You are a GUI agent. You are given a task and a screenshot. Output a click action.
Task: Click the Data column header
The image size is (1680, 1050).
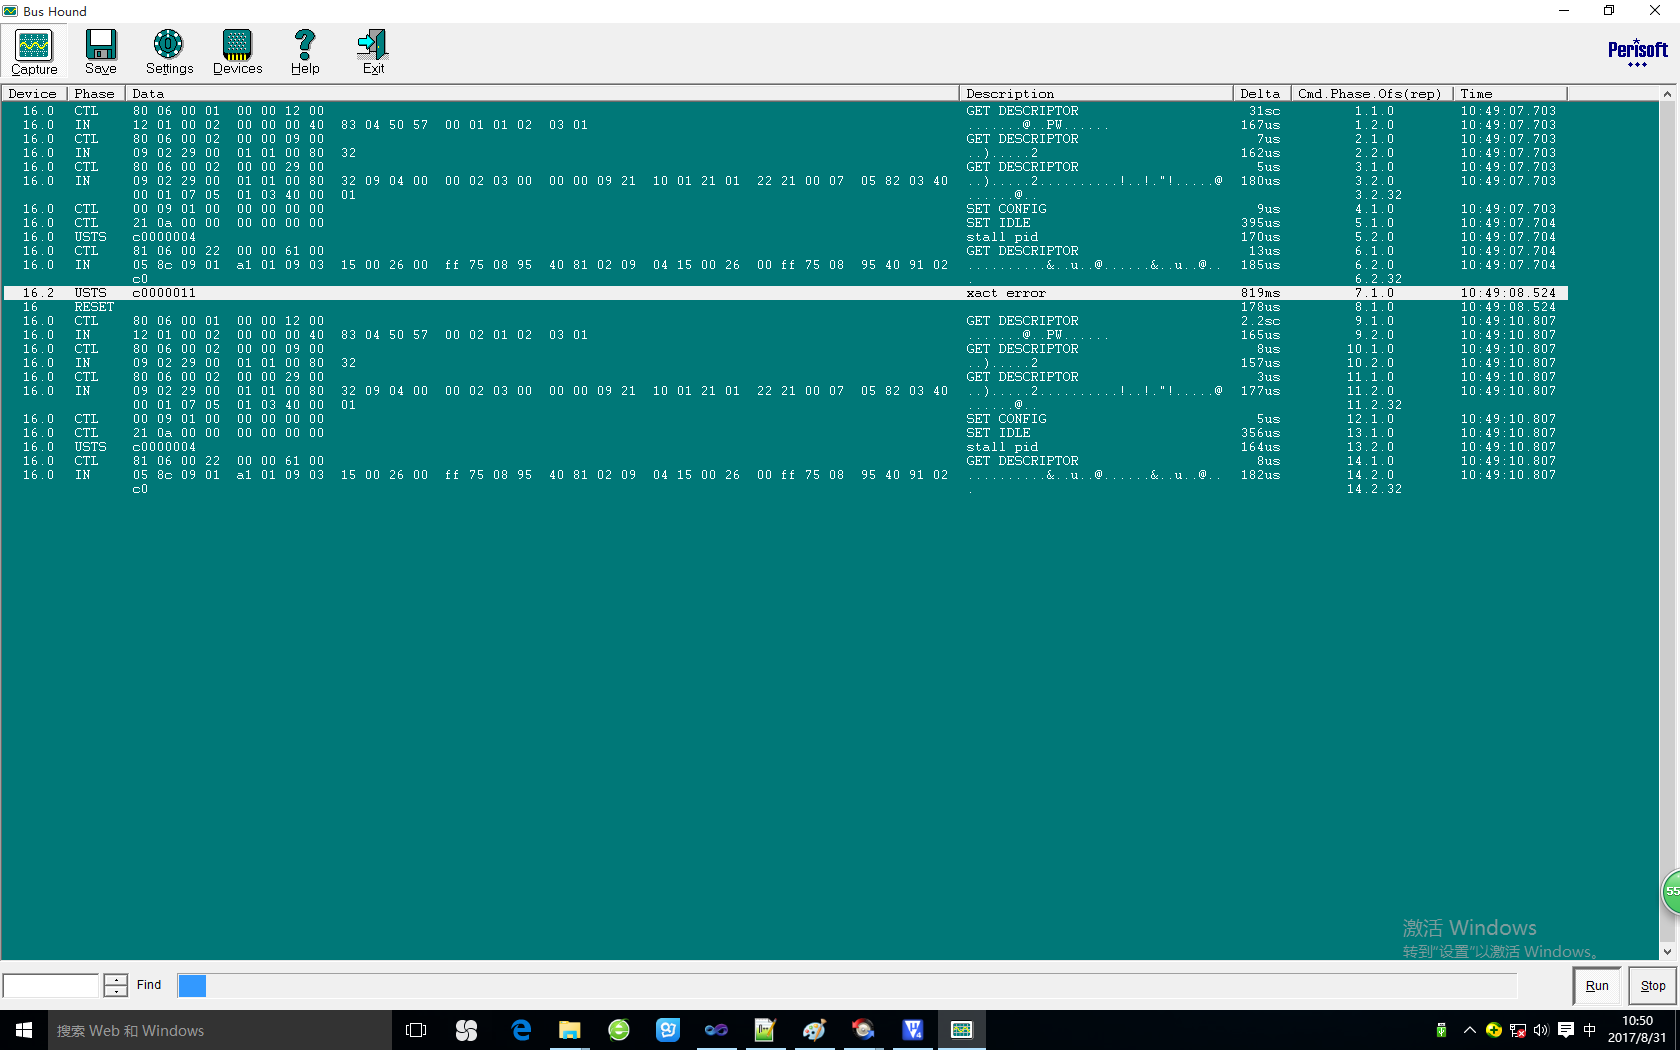[x=541, y=93]
